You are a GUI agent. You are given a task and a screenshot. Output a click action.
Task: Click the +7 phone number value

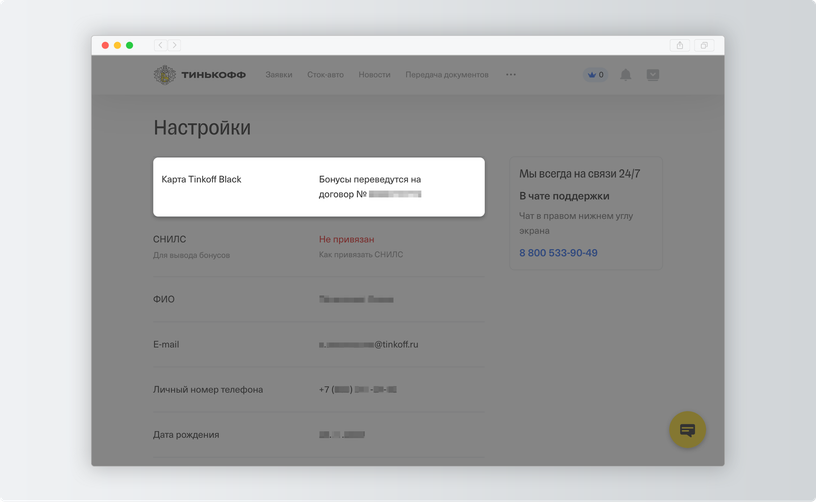pyautogui.click(x=358, y=390)
